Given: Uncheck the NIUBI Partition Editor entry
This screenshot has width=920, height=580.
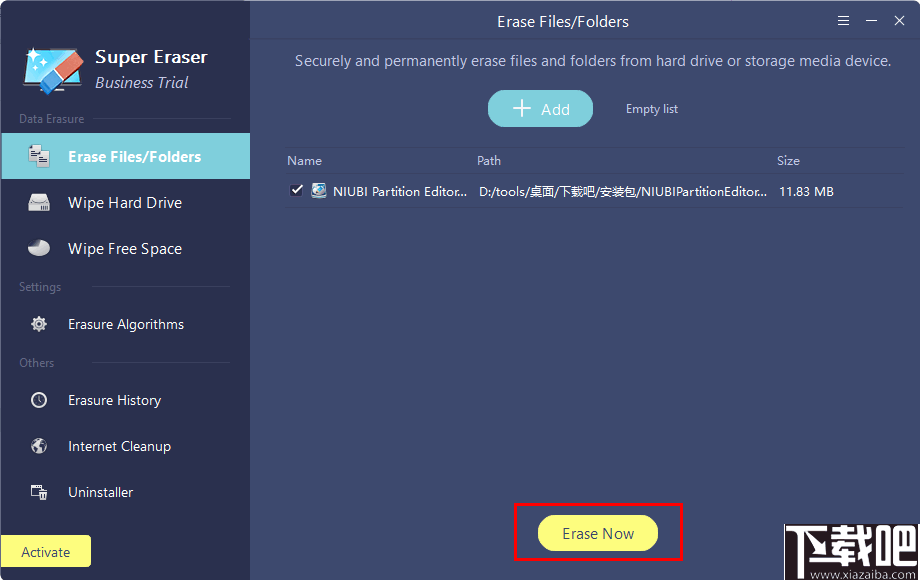Looking at the screenshot, I should point(296,190).
